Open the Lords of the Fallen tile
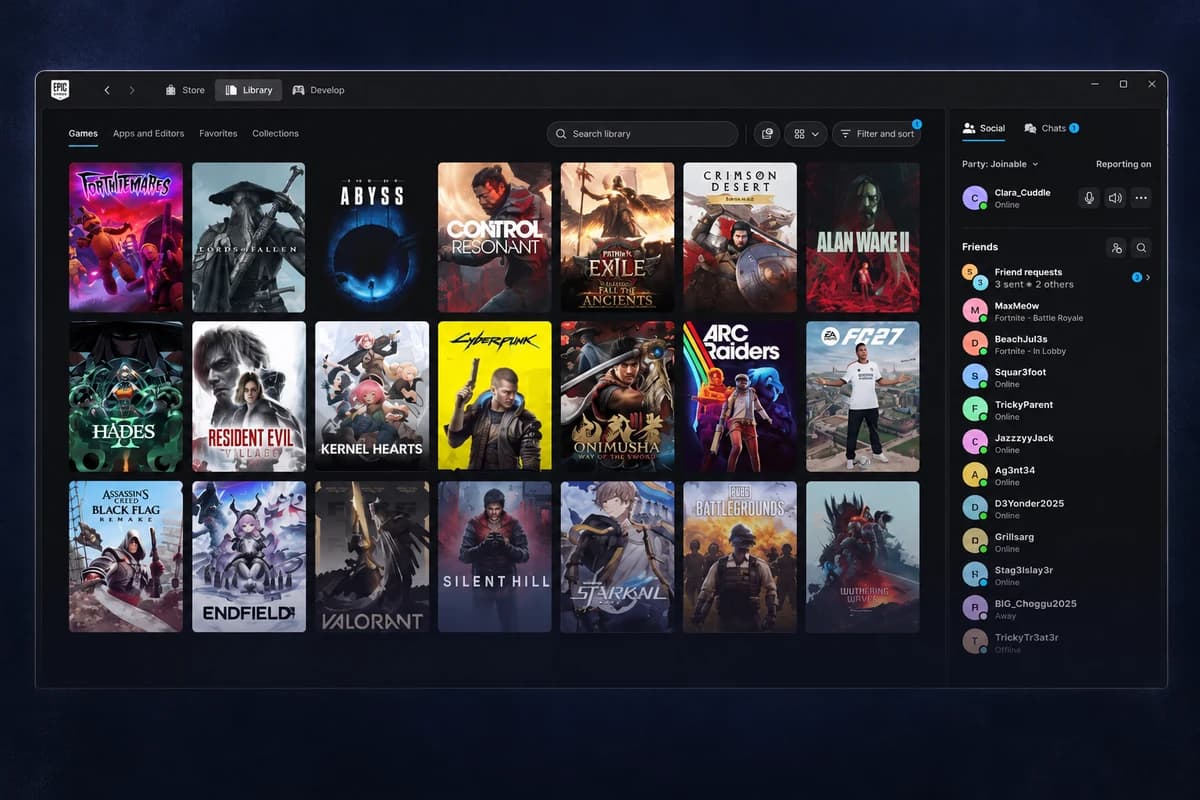This screenshot has height=800, width=1200. pyautogui.click(x=249, y=237)
